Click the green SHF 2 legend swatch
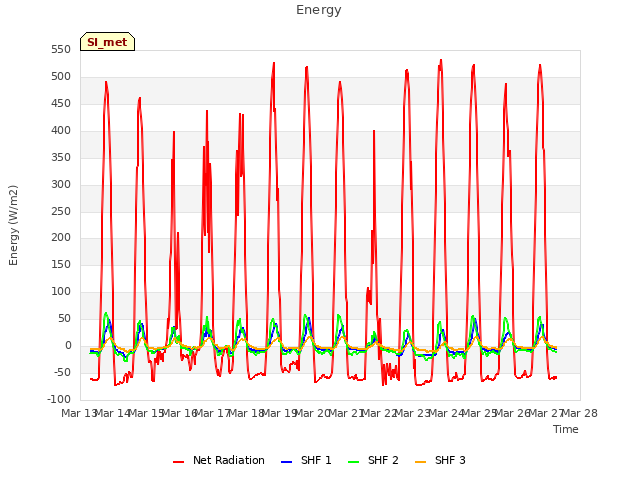640x480 pixels. click(353, 462)
